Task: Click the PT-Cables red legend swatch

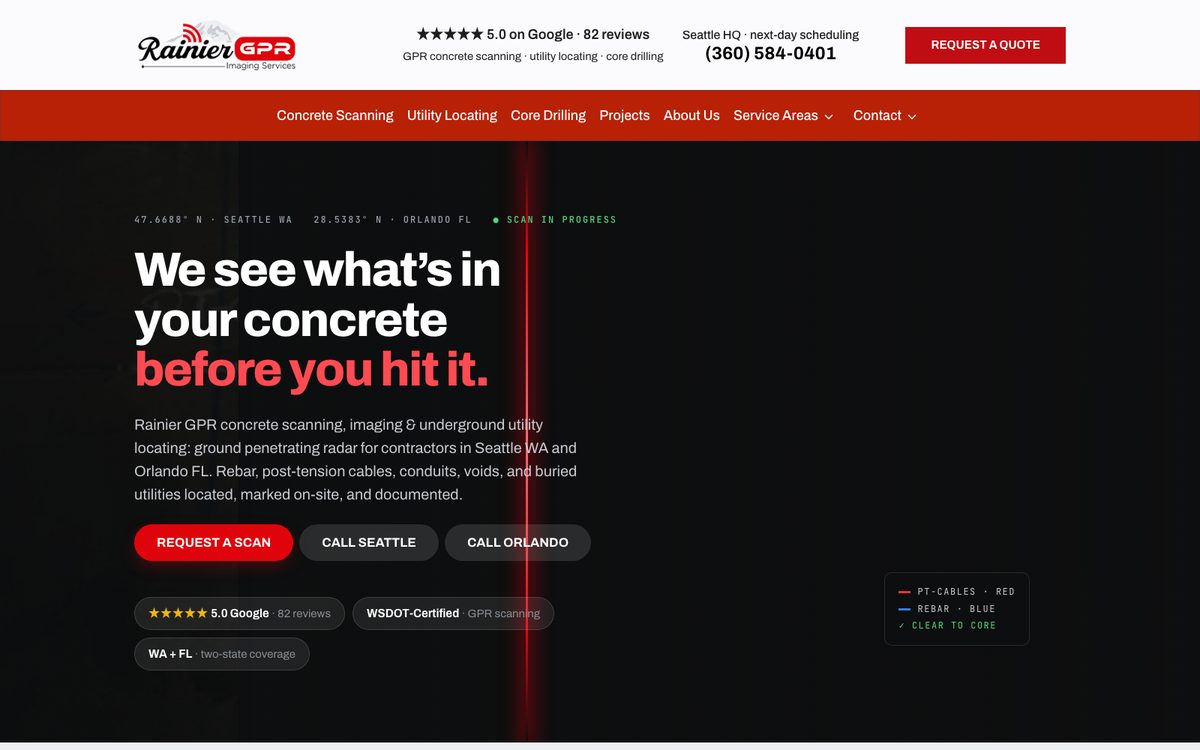Action: click(904, 592)
